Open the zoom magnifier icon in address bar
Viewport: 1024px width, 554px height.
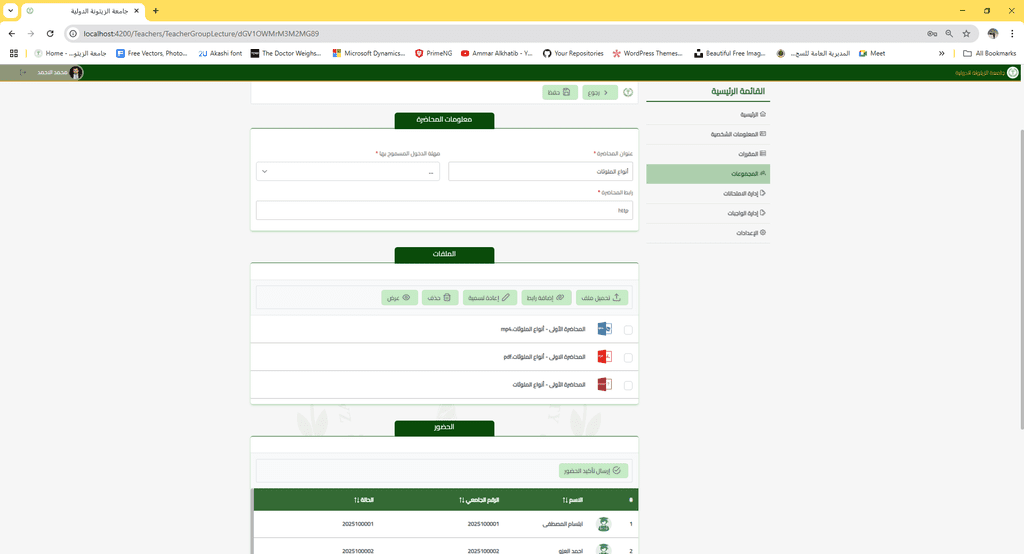pos(949,33)
